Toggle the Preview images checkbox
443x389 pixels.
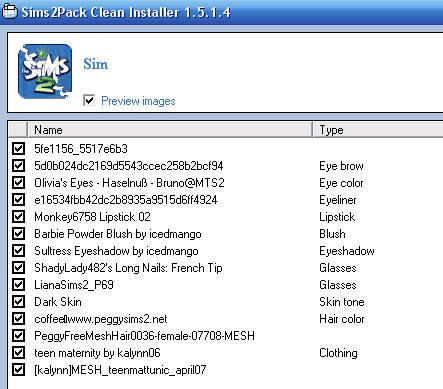89,100
